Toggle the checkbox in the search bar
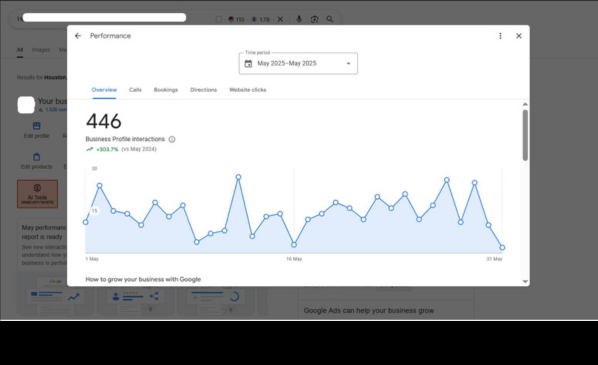The height and width of the screenshot is (365, 598). click(x=219, y=19)
